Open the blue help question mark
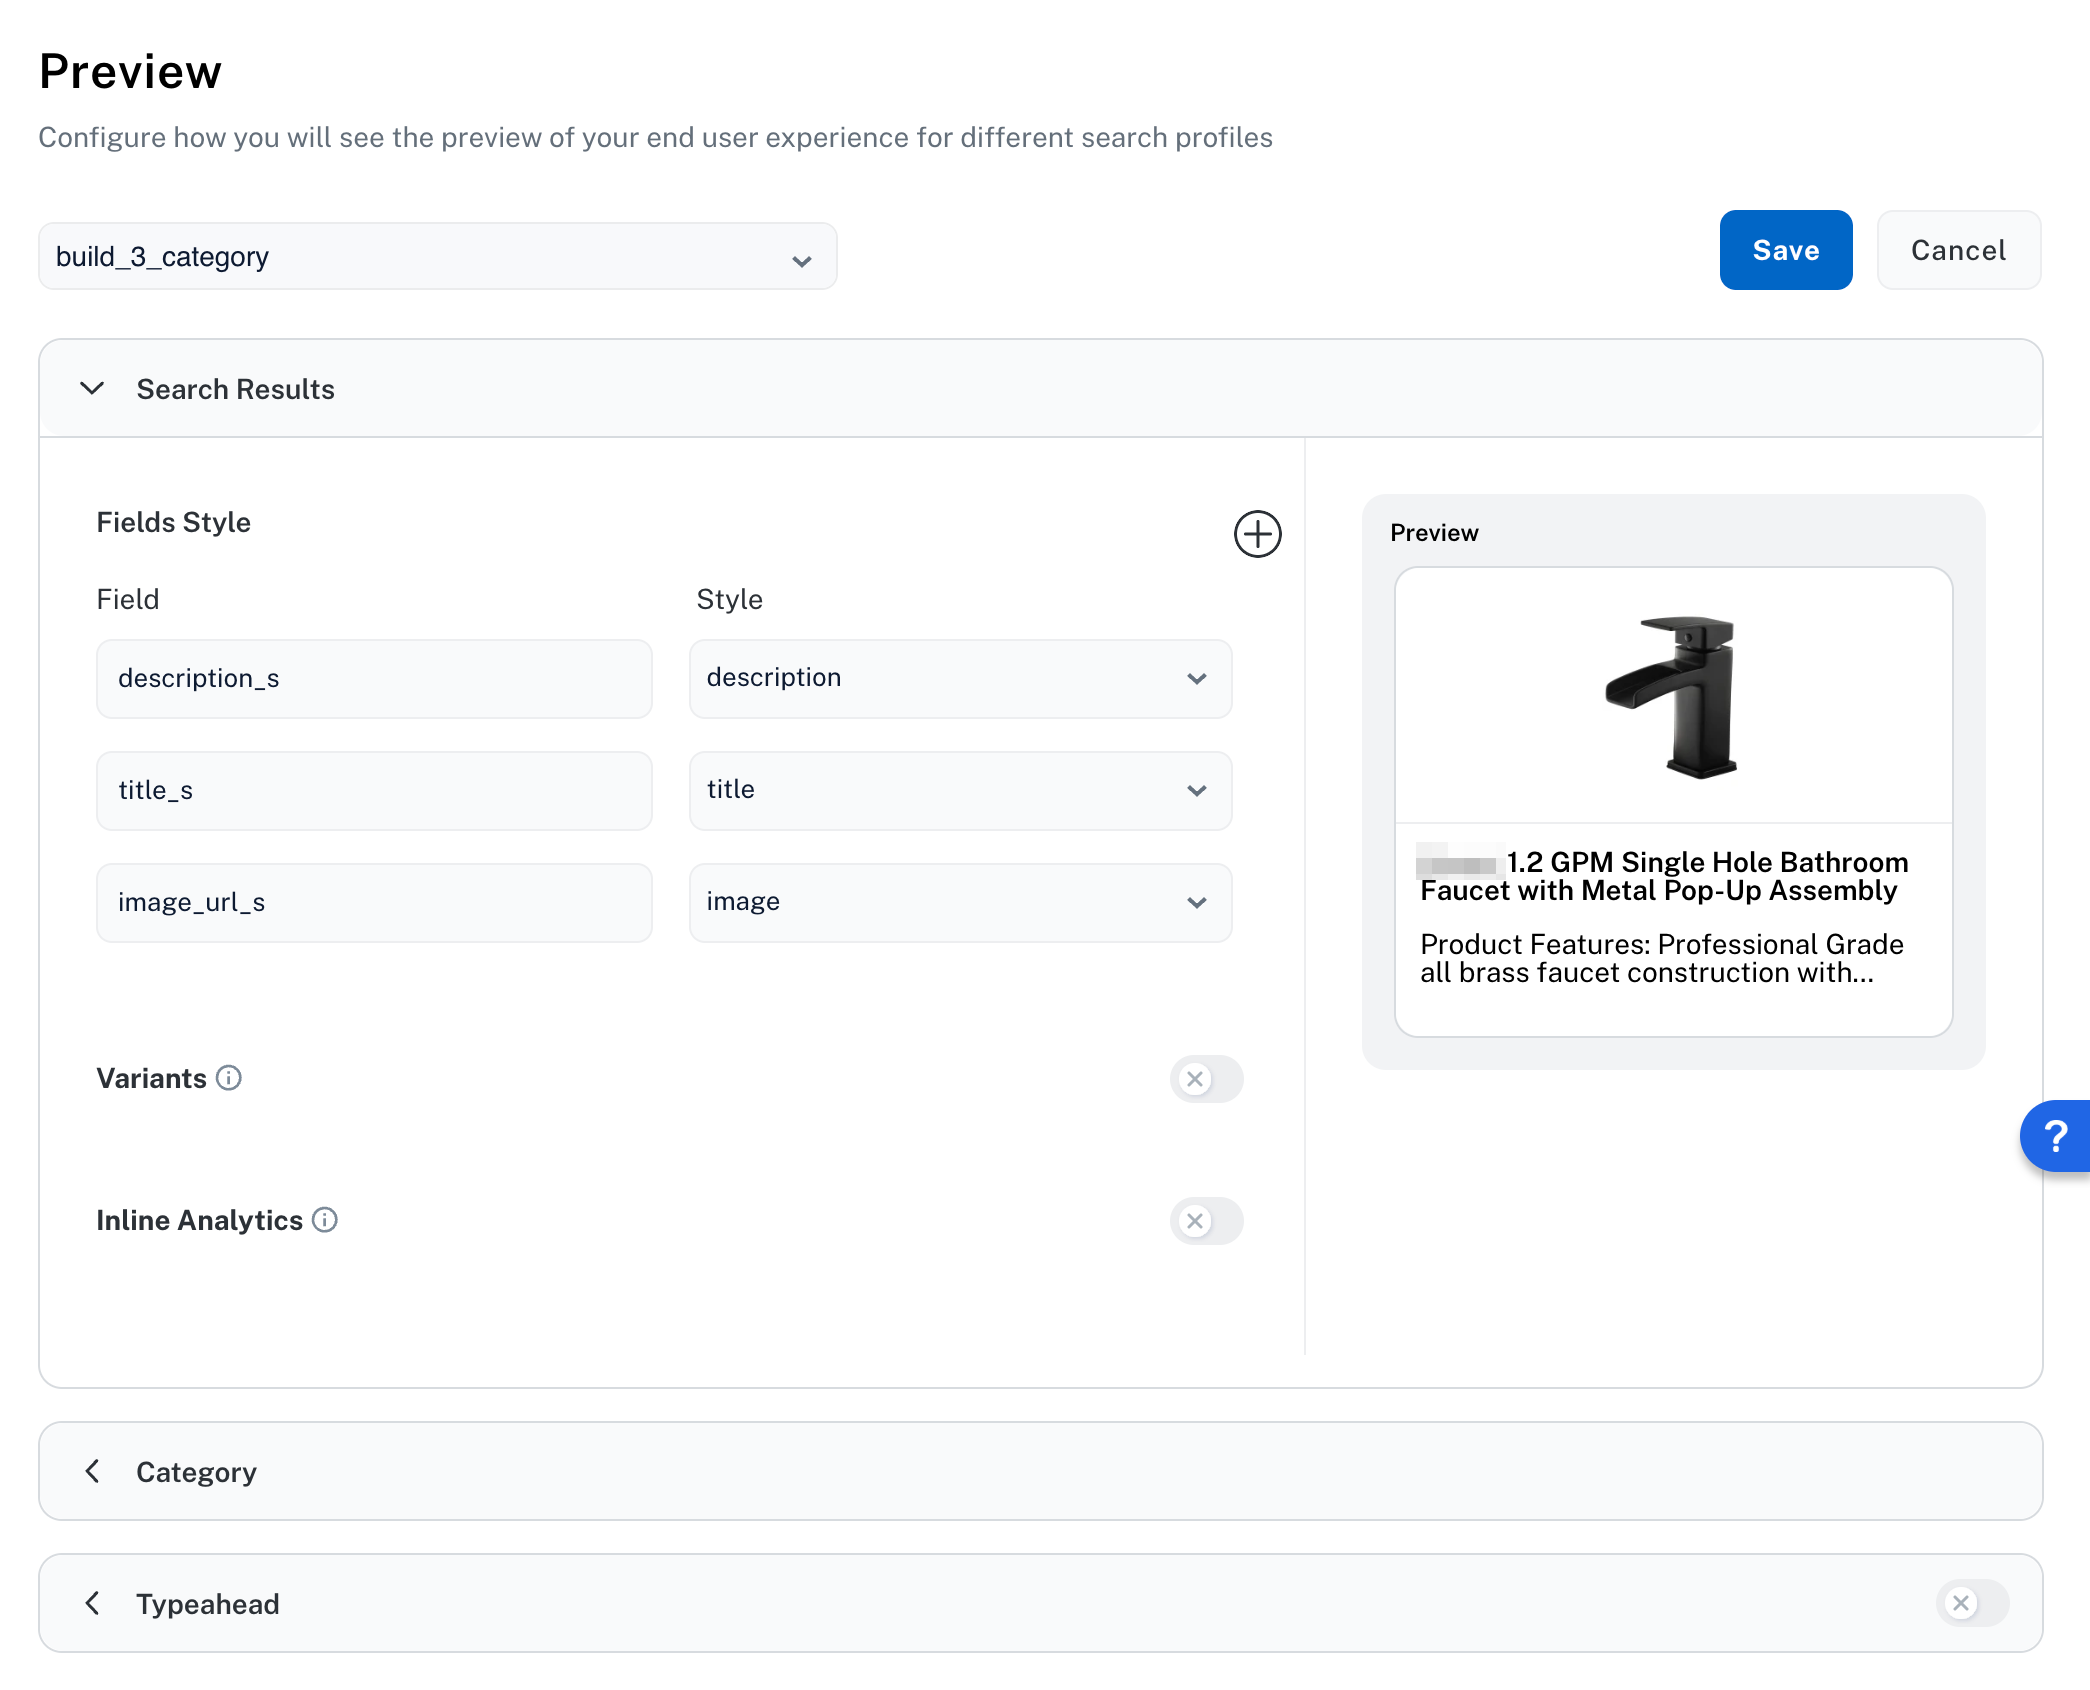The width and height of the screenshot is (2090, 1690). (x=2057, y=1136)
